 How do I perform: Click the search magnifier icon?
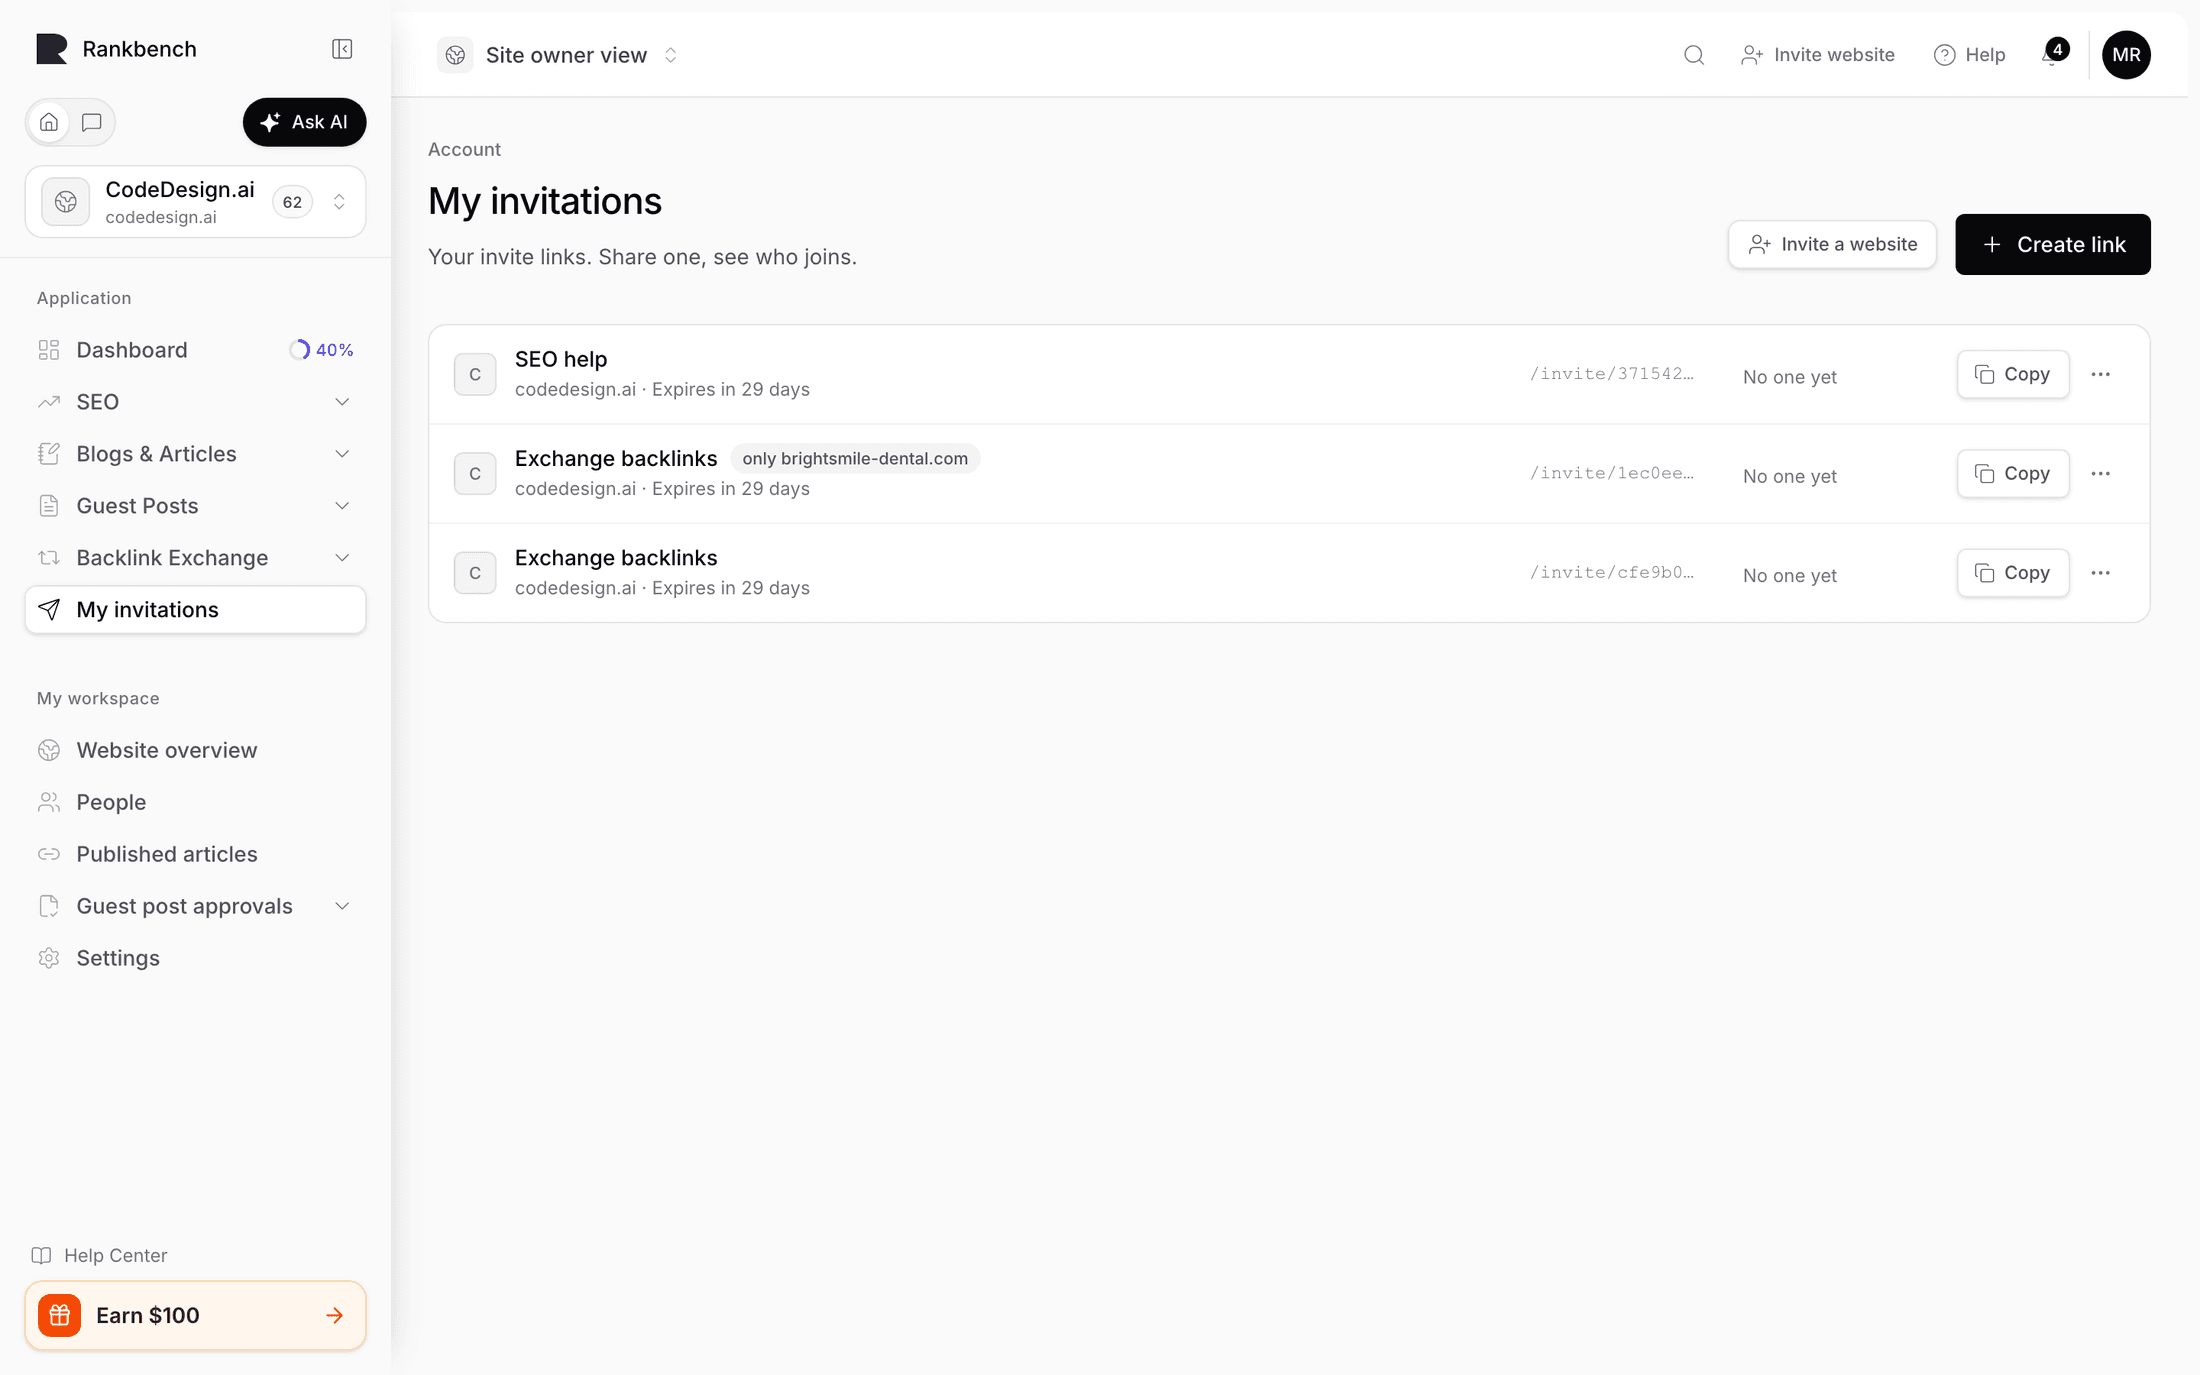tap(1693, 55)
